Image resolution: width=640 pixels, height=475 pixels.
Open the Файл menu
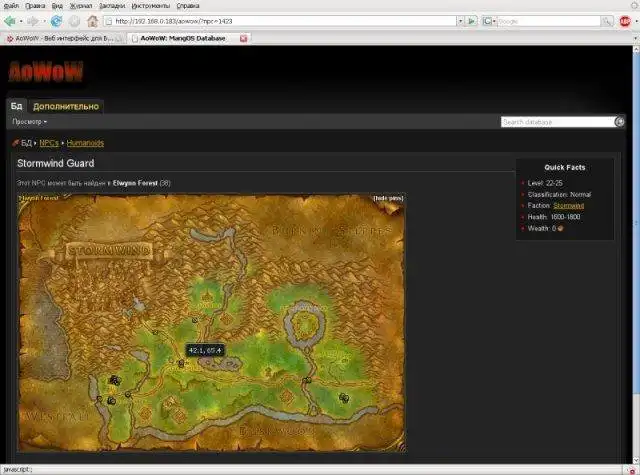tap(11, 6)
